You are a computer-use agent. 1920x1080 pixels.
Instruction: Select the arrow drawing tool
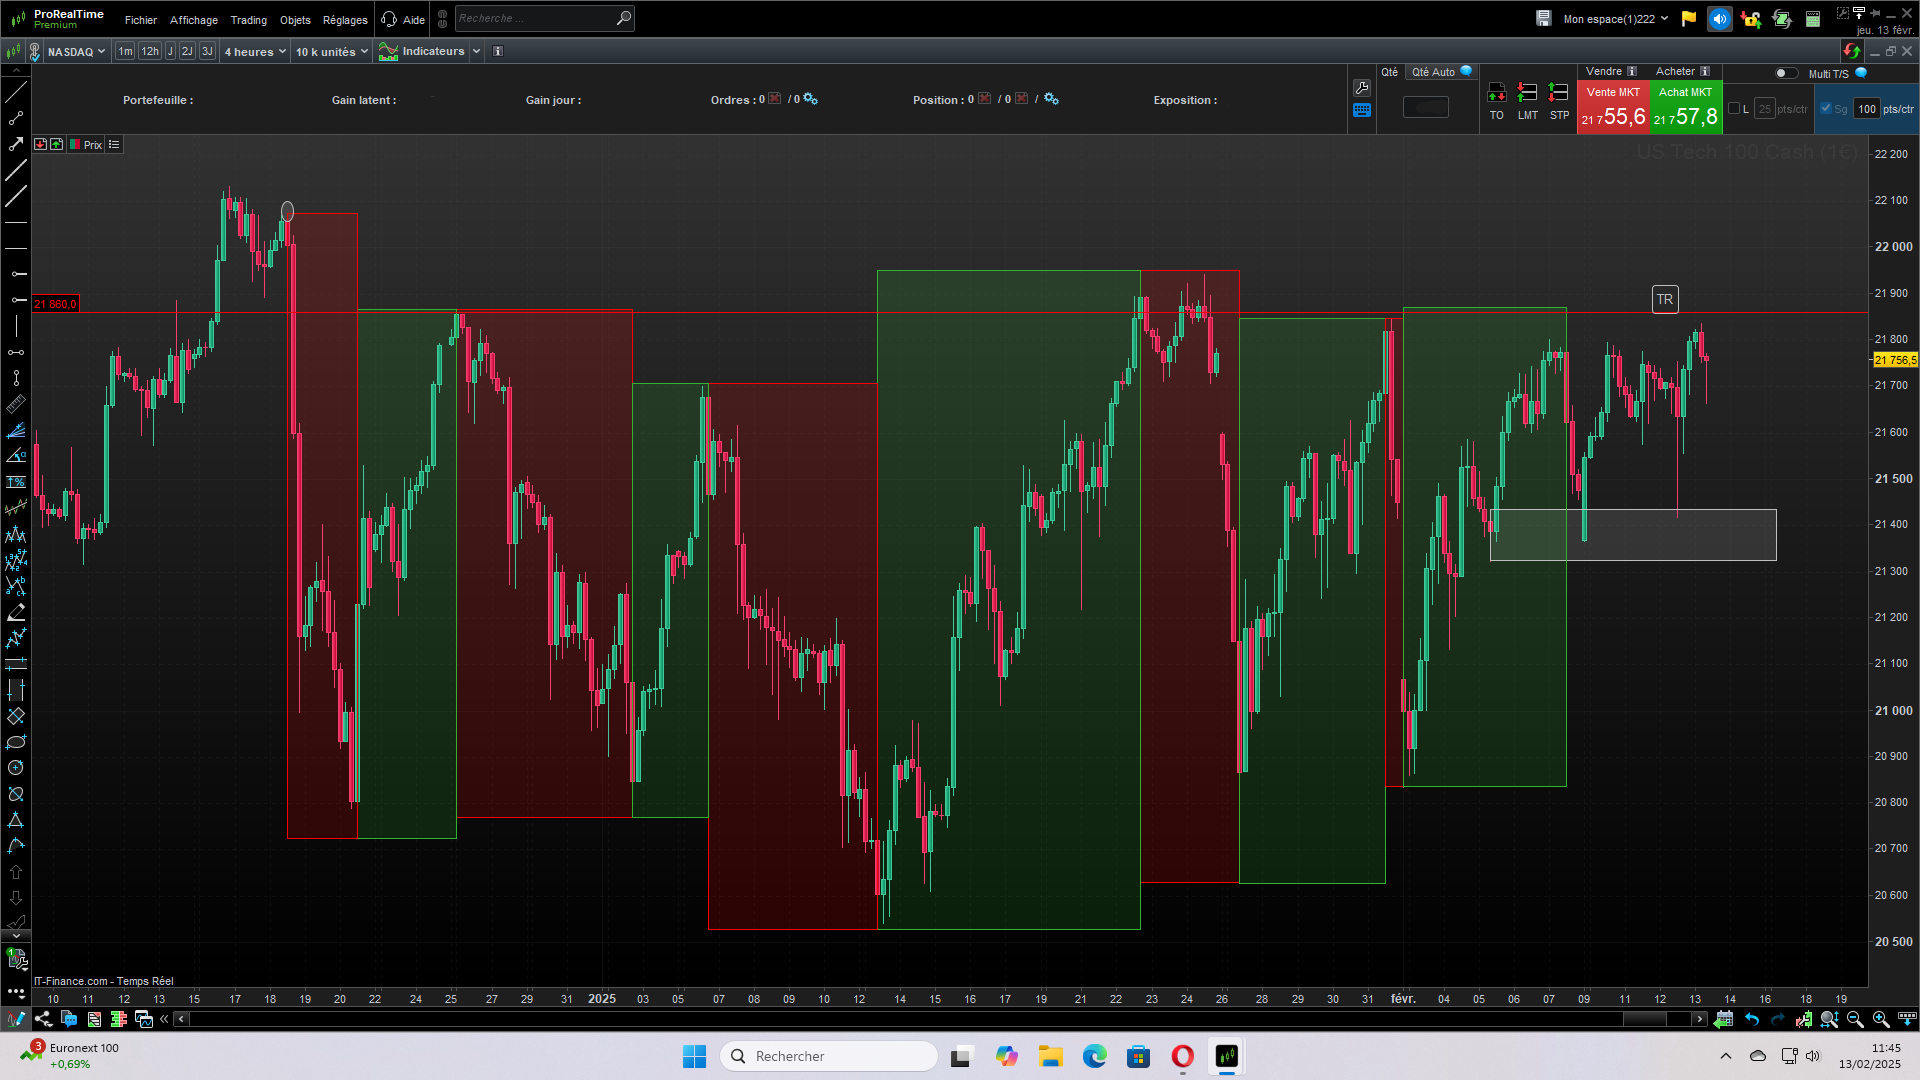16,144
